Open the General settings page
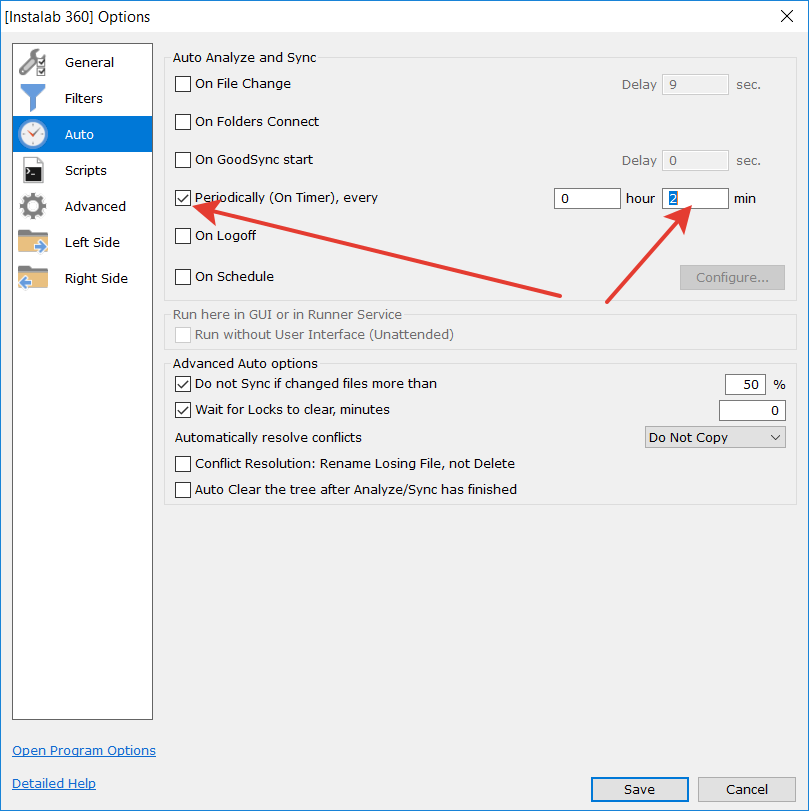809x811 pixels. pyautogui.click(x=83, y=63)
